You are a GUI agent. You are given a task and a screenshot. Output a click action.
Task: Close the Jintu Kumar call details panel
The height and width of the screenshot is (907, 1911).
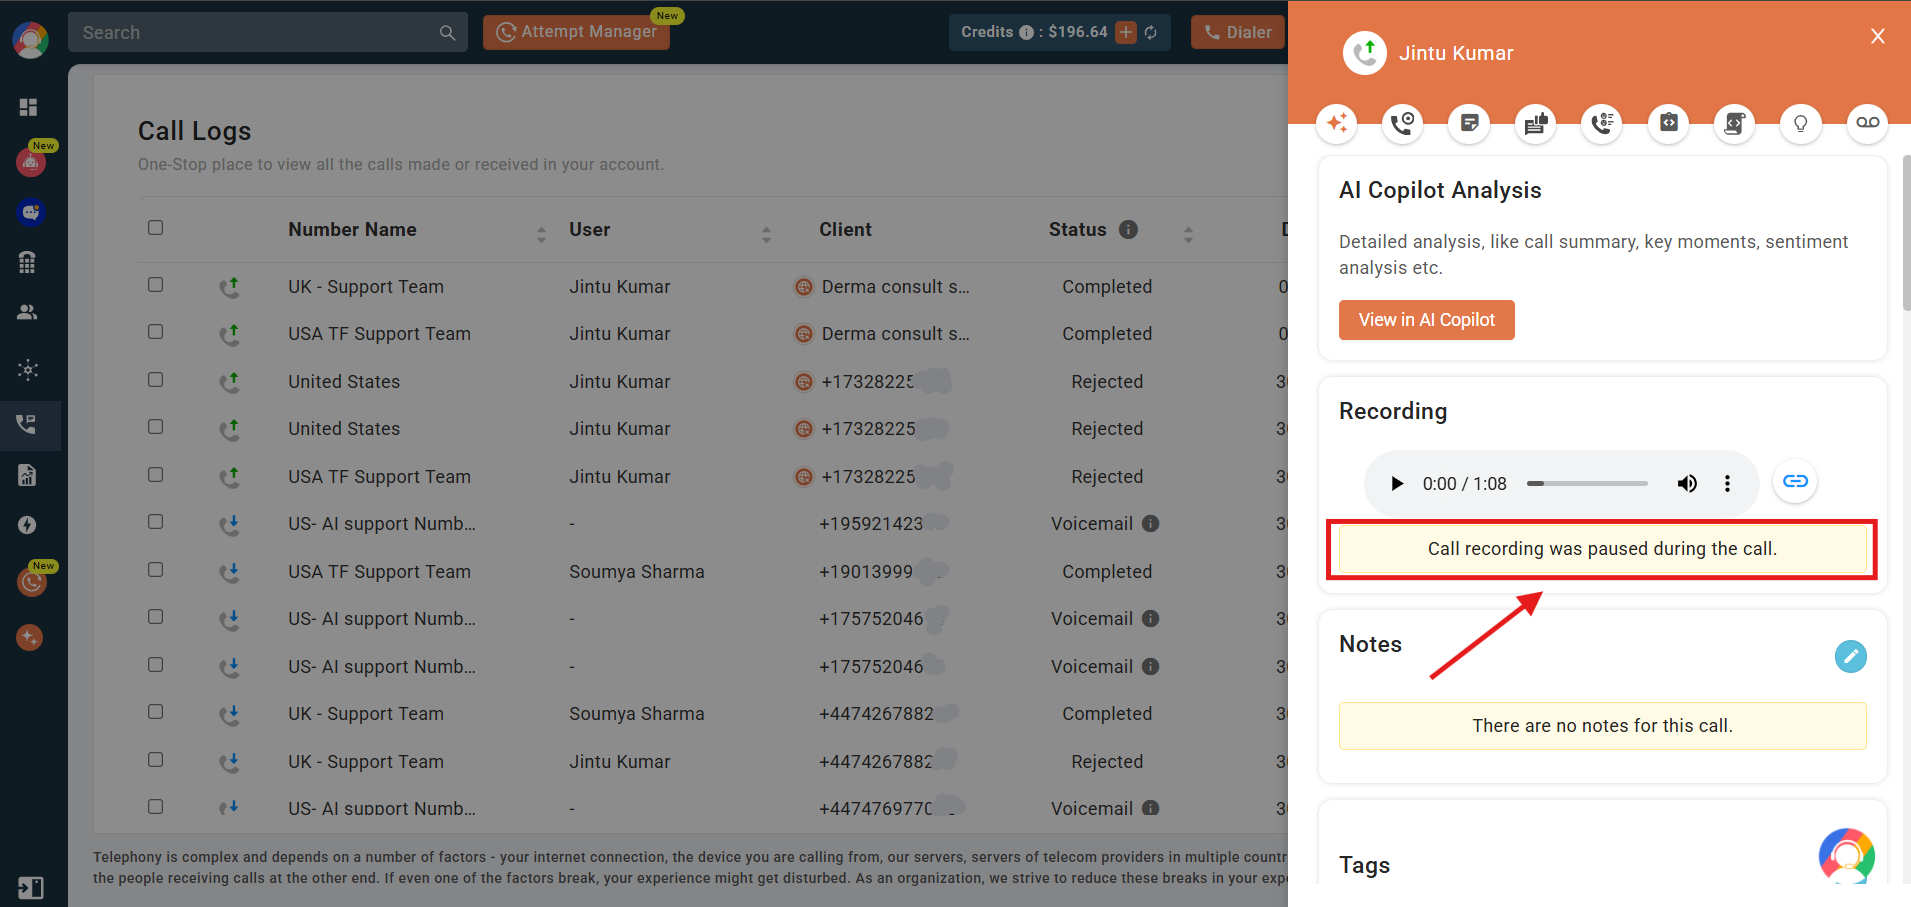pyautogui.click(x=1877, y=36)
